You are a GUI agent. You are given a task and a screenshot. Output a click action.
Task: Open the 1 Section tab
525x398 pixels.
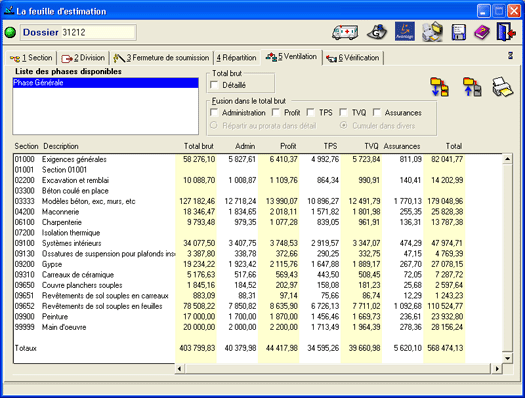[31, 58]
